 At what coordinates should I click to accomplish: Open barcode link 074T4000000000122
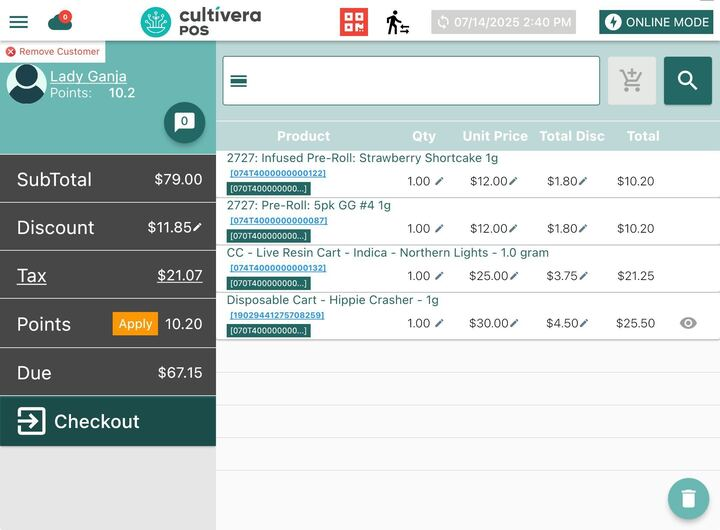click(x=278, y=173)
